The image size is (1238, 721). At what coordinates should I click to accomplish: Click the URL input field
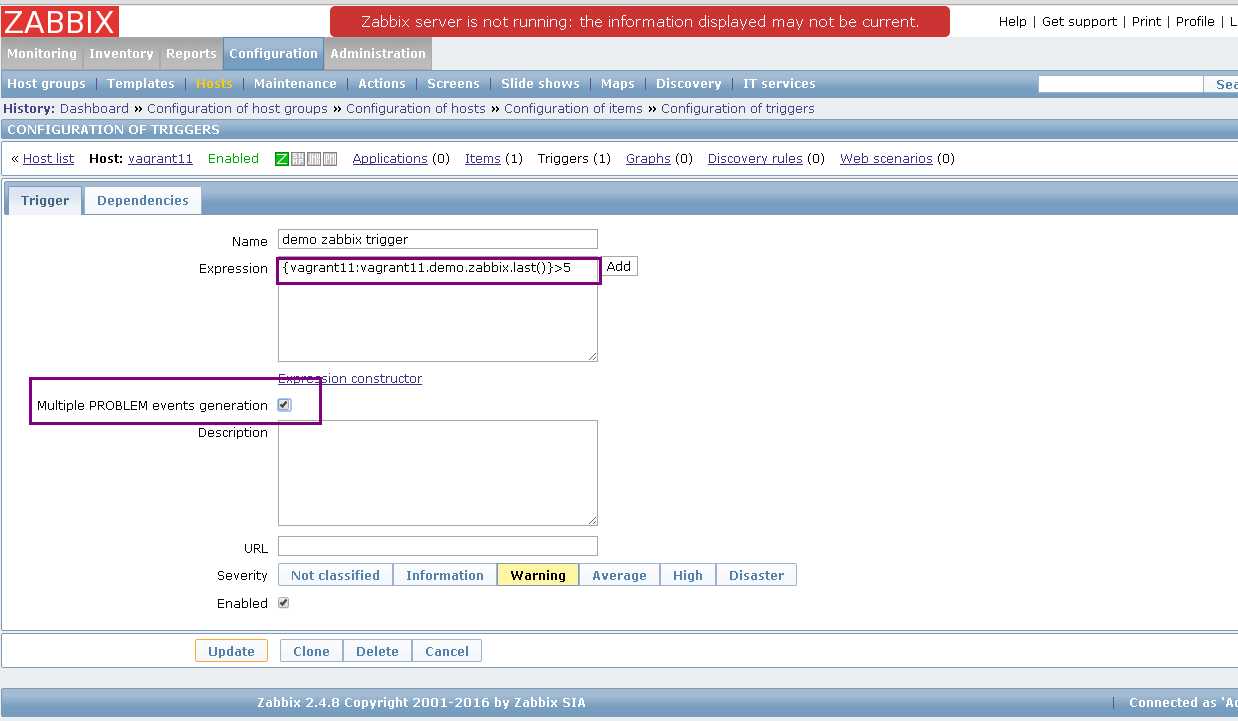[438, 546]
